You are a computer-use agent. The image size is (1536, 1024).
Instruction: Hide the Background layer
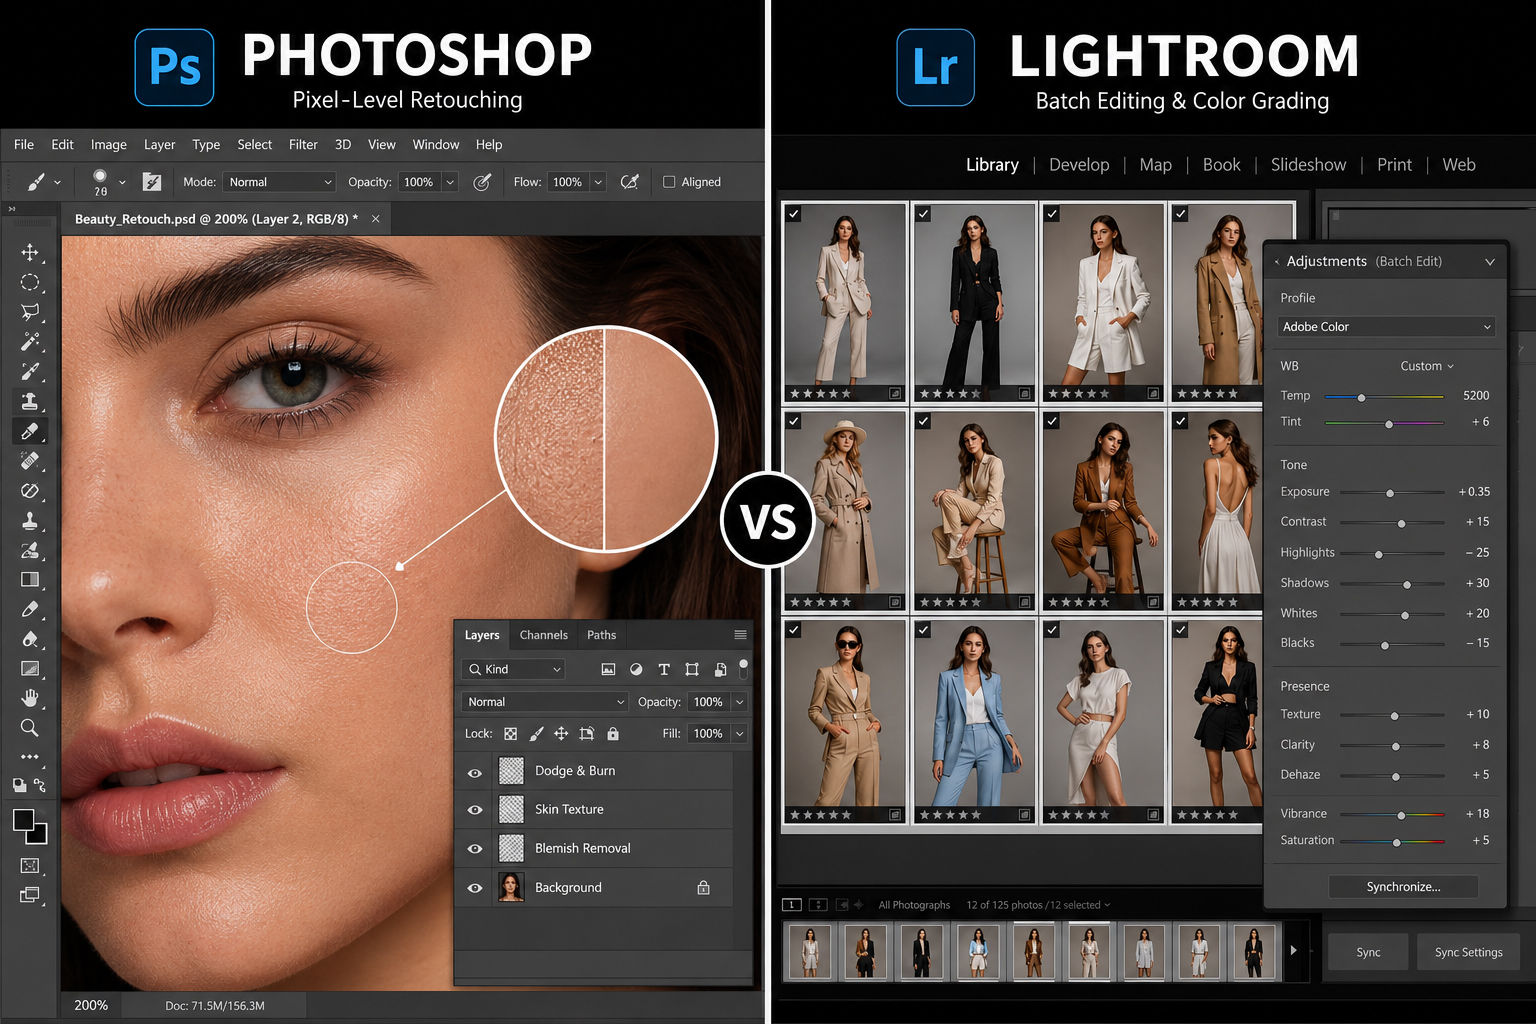coord(475,888)
